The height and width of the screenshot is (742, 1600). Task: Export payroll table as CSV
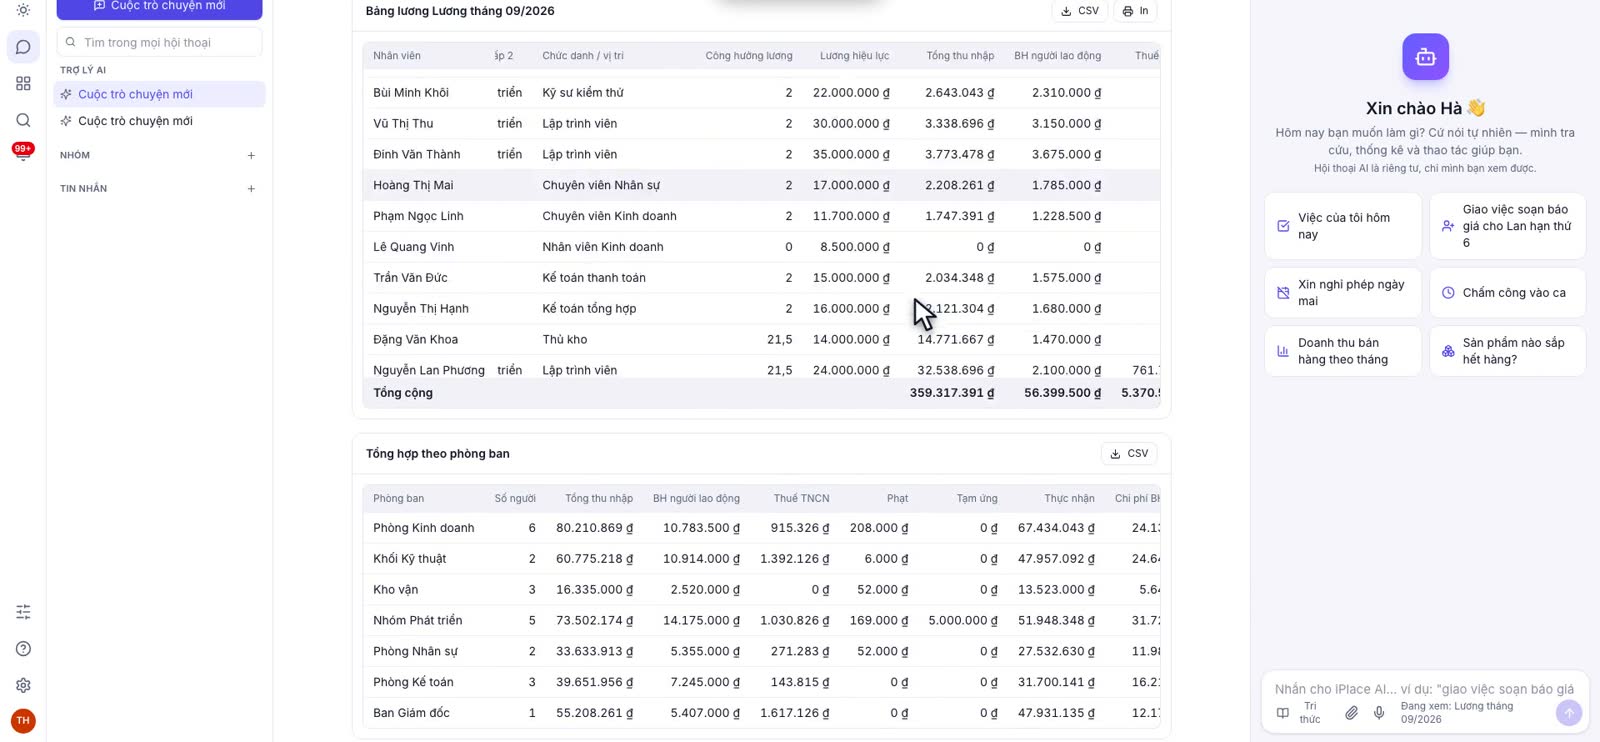[1078, 11]
